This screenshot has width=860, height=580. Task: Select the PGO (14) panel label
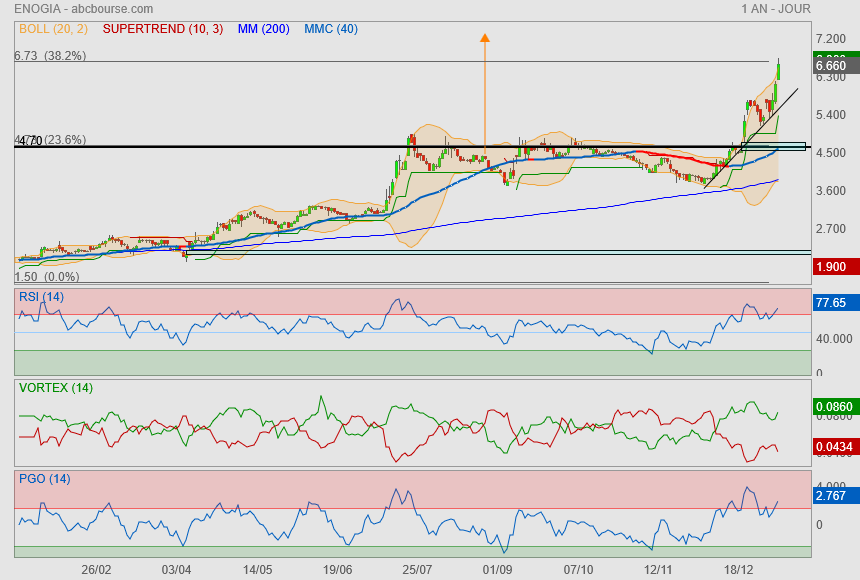[44, 479]
